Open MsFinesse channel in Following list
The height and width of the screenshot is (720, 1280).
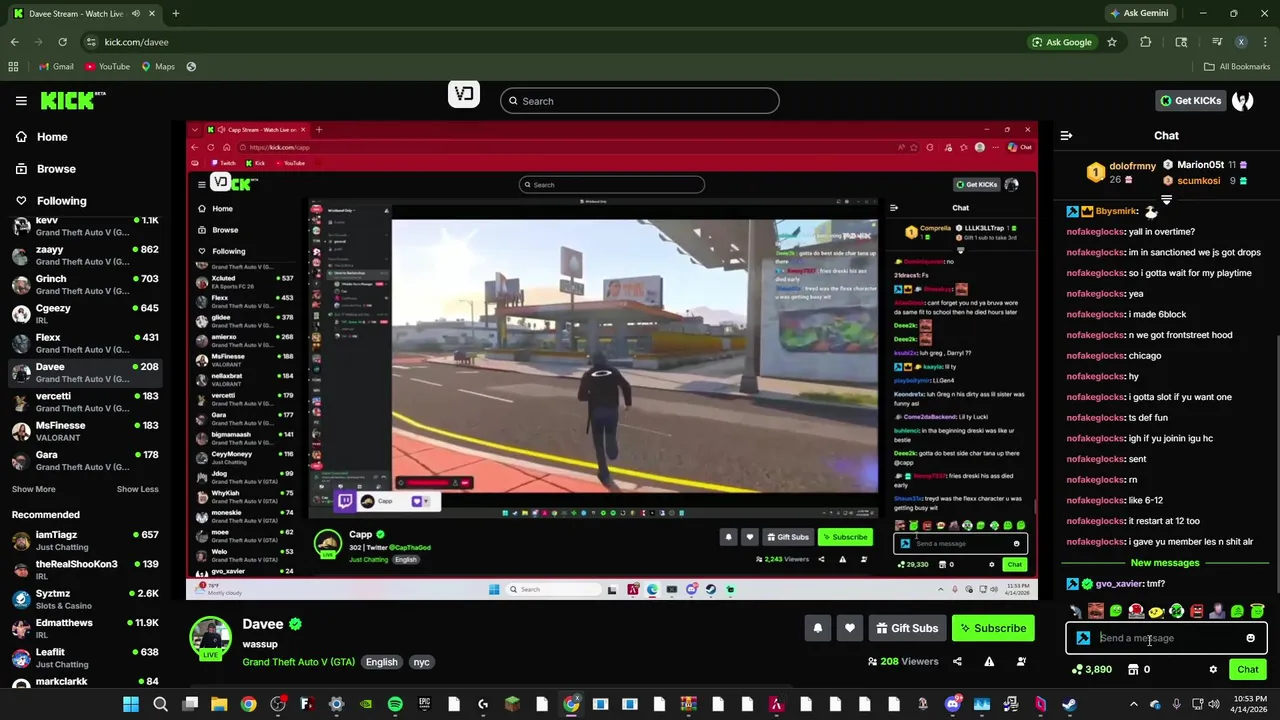84,432
